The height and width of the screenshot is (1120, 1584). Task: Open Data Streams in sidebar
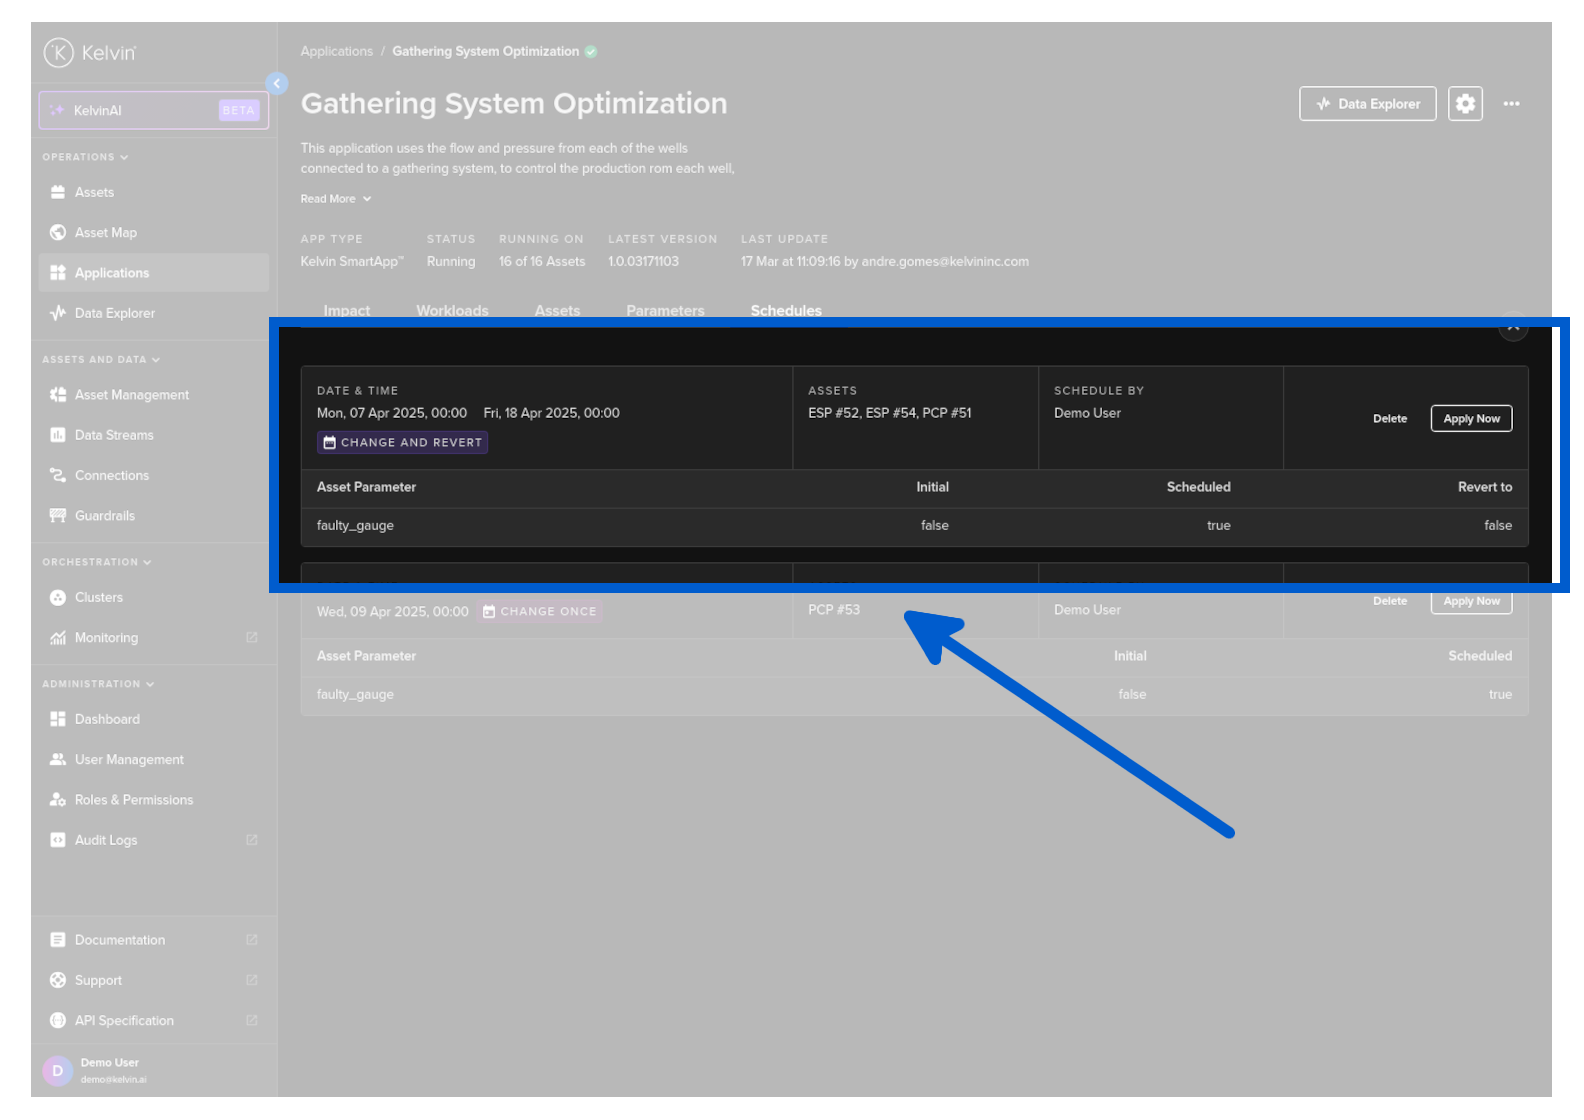point(114,435)
